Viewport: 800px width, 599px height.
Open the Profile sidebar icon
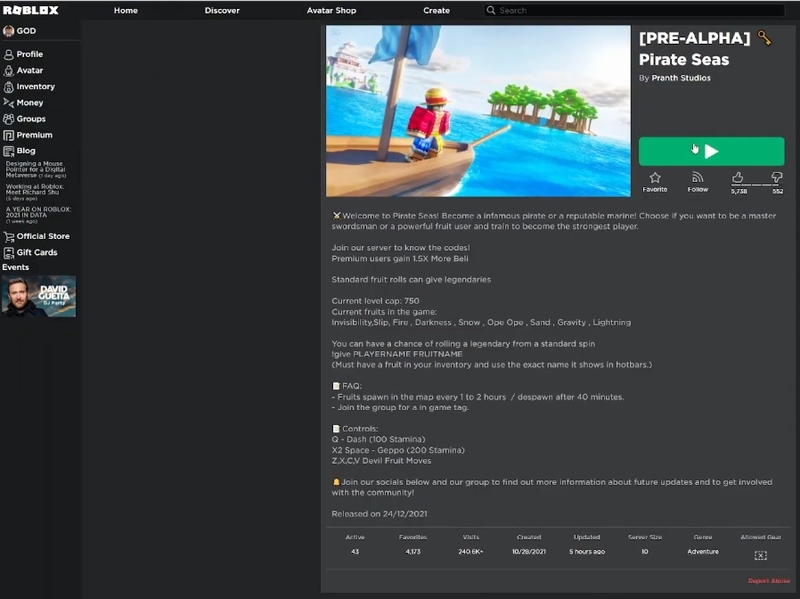click(8, 54)
